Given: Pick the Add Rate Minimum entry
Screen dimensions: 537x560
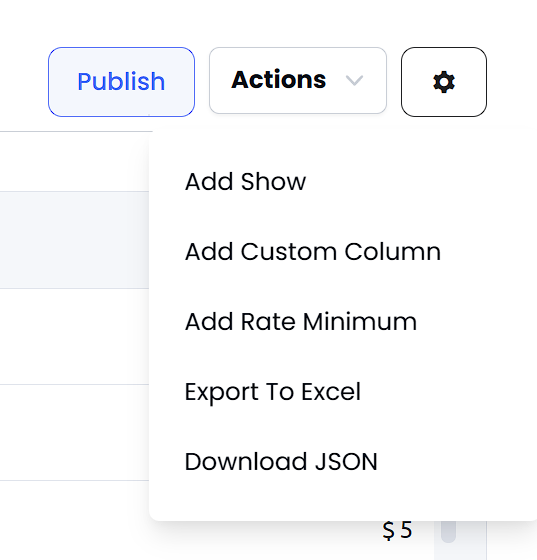Looking at the screenshot, I should pos(301,321).
